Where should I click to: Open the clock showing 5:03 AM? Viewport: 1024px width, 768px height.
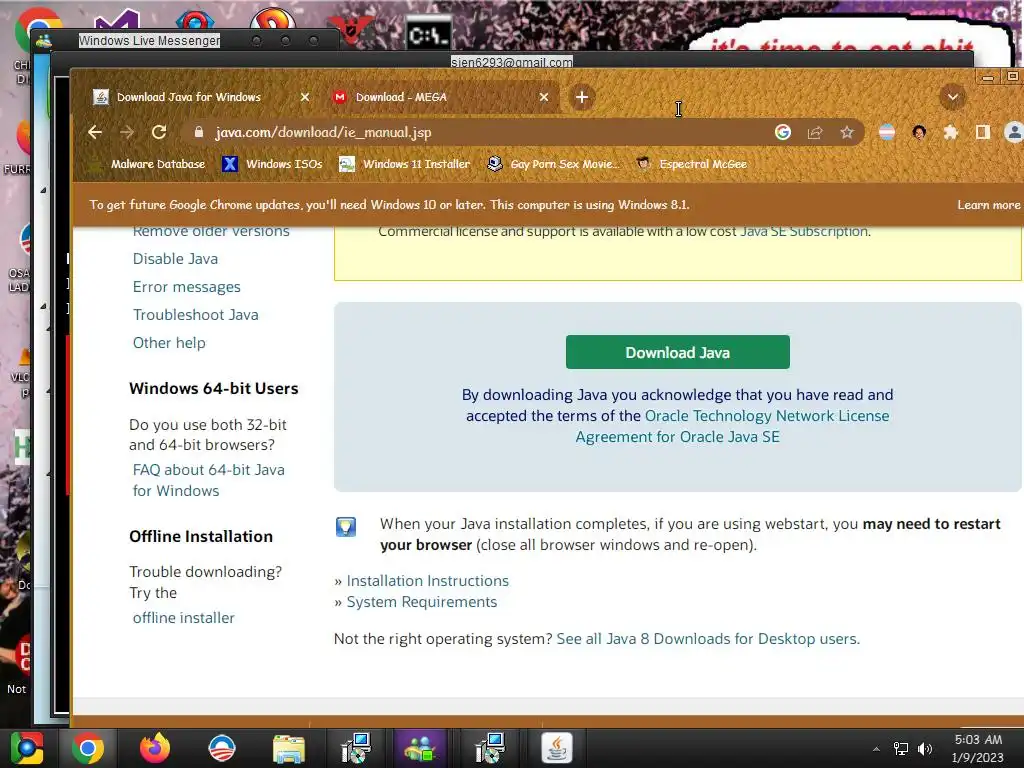[x=978, y=748]
